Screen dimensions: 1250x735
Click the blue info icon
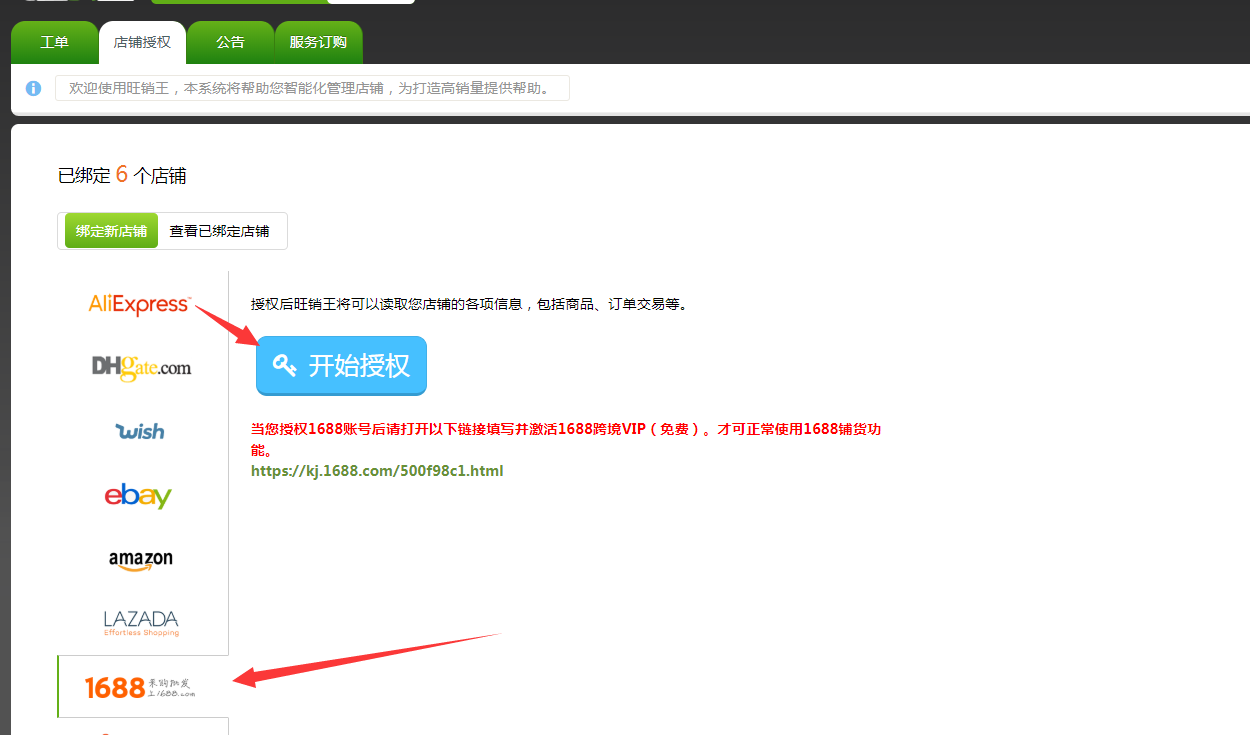(x=33, y=88)
